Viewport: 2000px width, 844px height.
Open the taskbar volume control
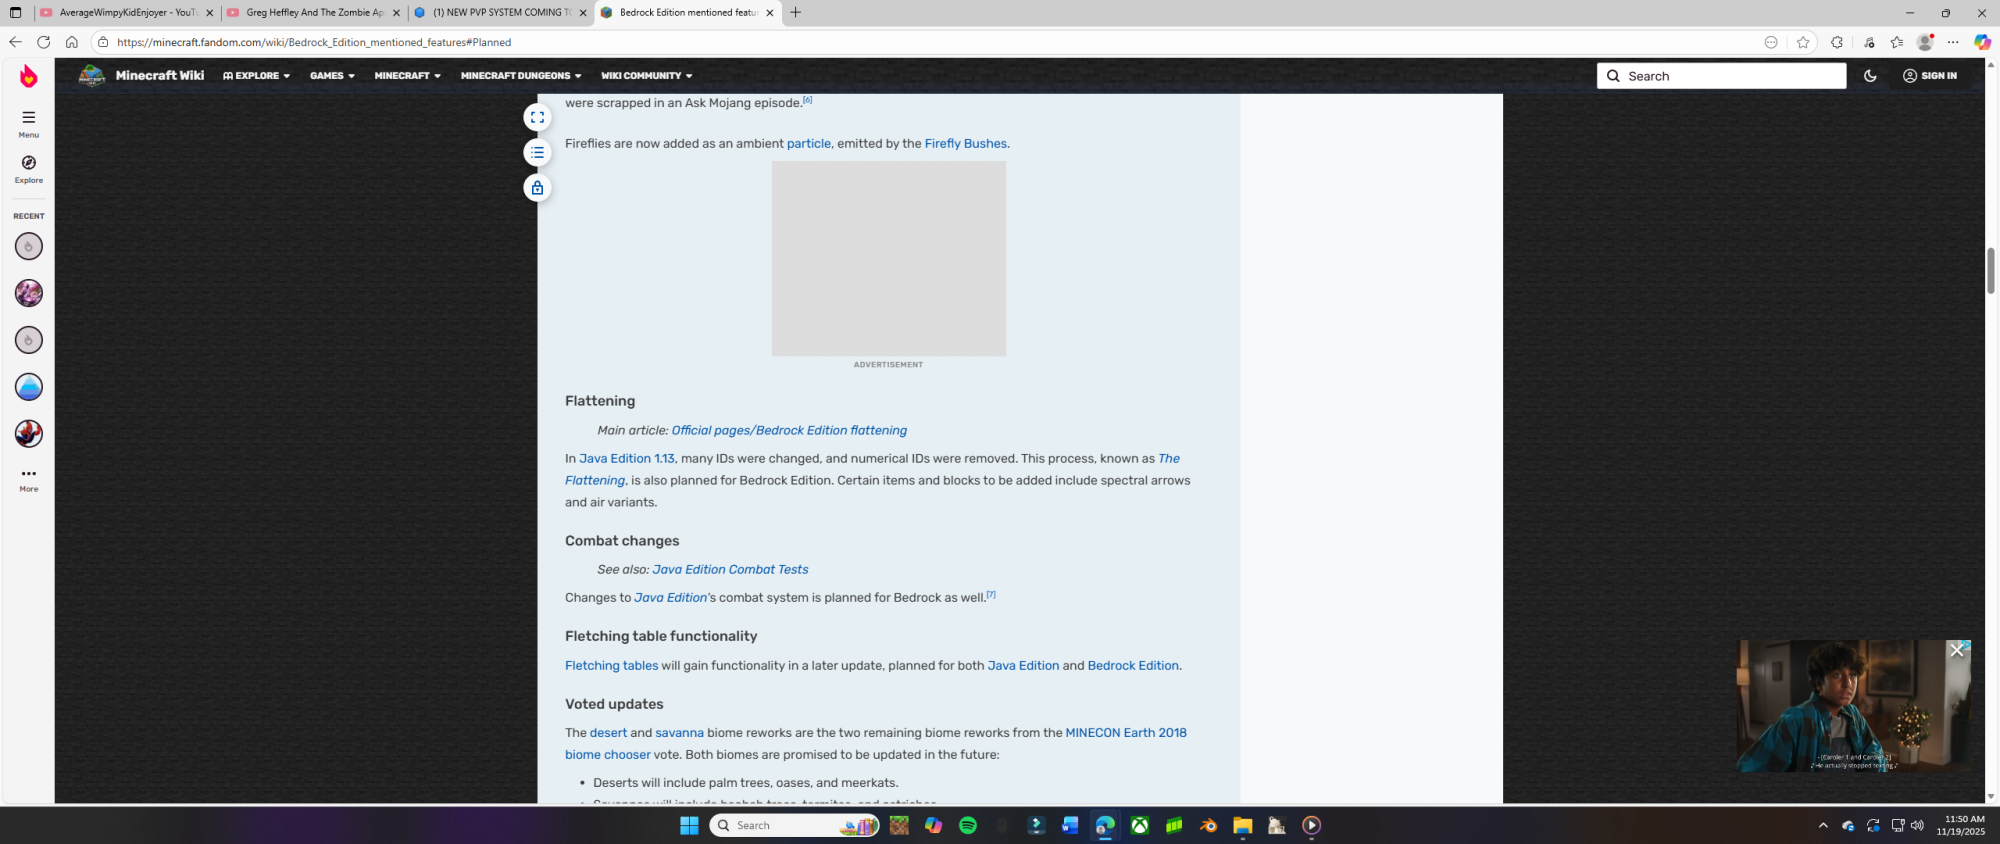point(1917,825)
